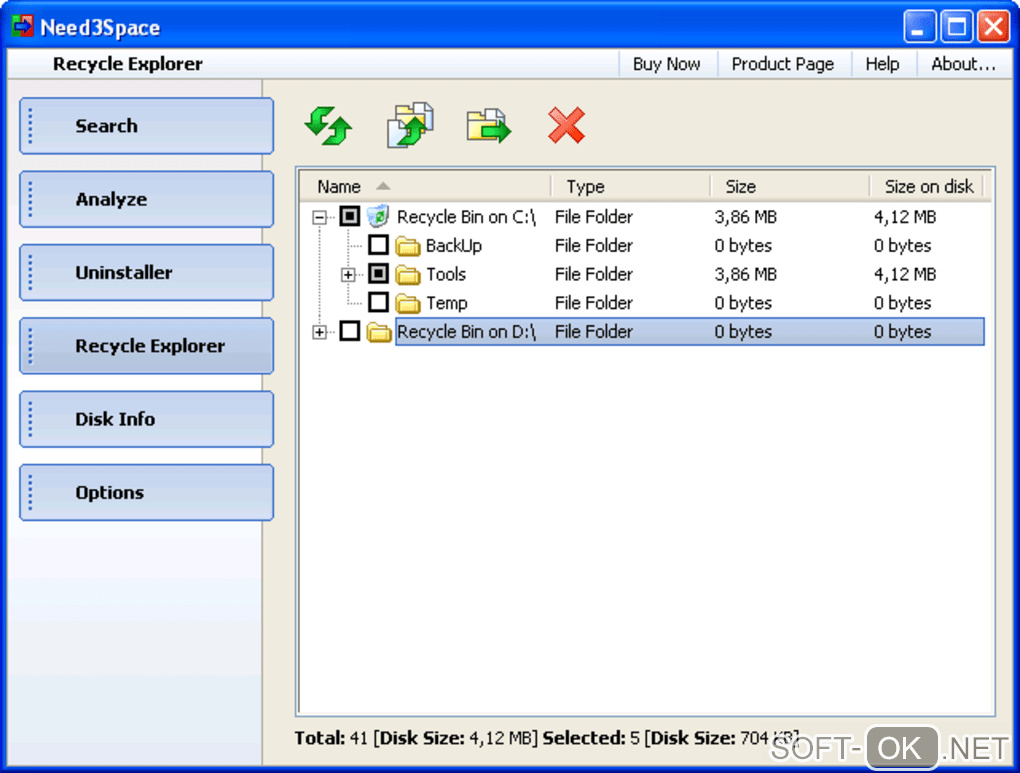The width and height of the screenshot is (1020, 773).
Task: Click the Total: 41 status bar text
Action: pyautogui.click(x=331, y=738)
